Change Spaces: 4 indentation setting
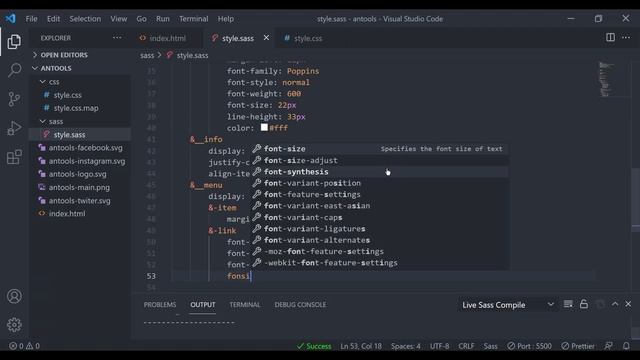 coord(405,346)
